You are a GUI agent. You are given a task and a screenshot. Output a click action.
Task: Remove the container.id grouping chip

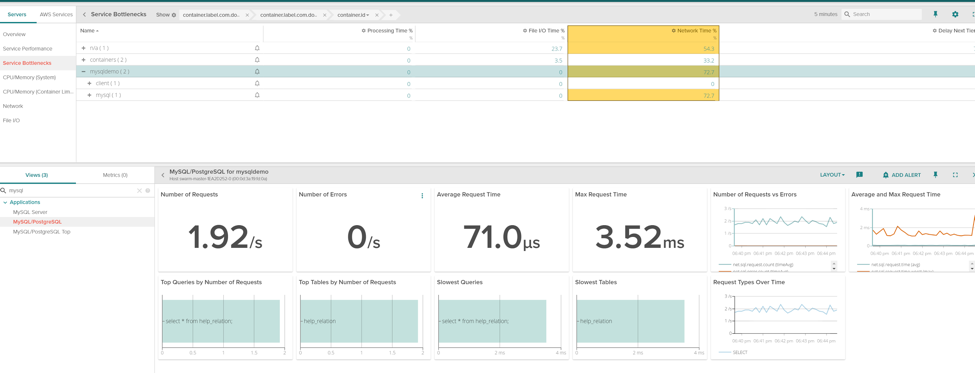(x=376, y=14)
